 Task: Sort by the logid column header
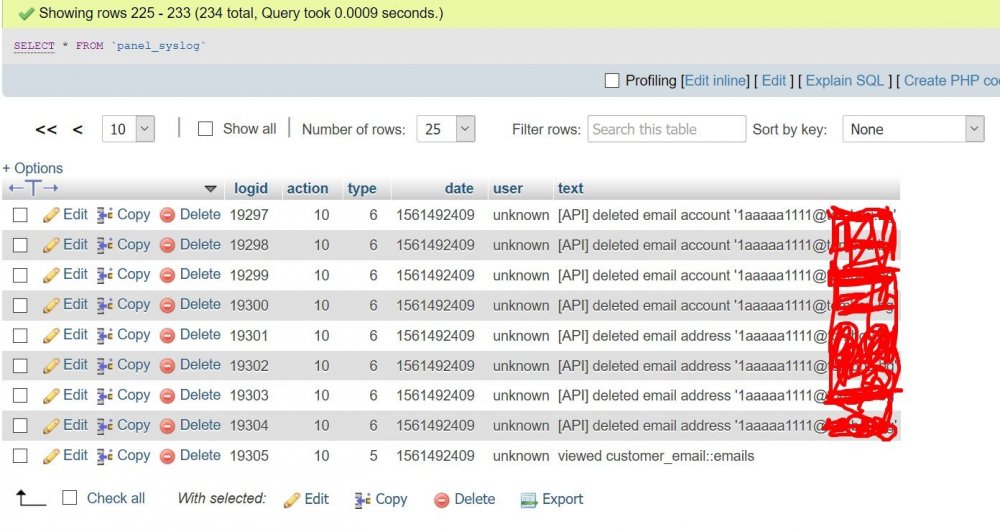tap(251, 188)
